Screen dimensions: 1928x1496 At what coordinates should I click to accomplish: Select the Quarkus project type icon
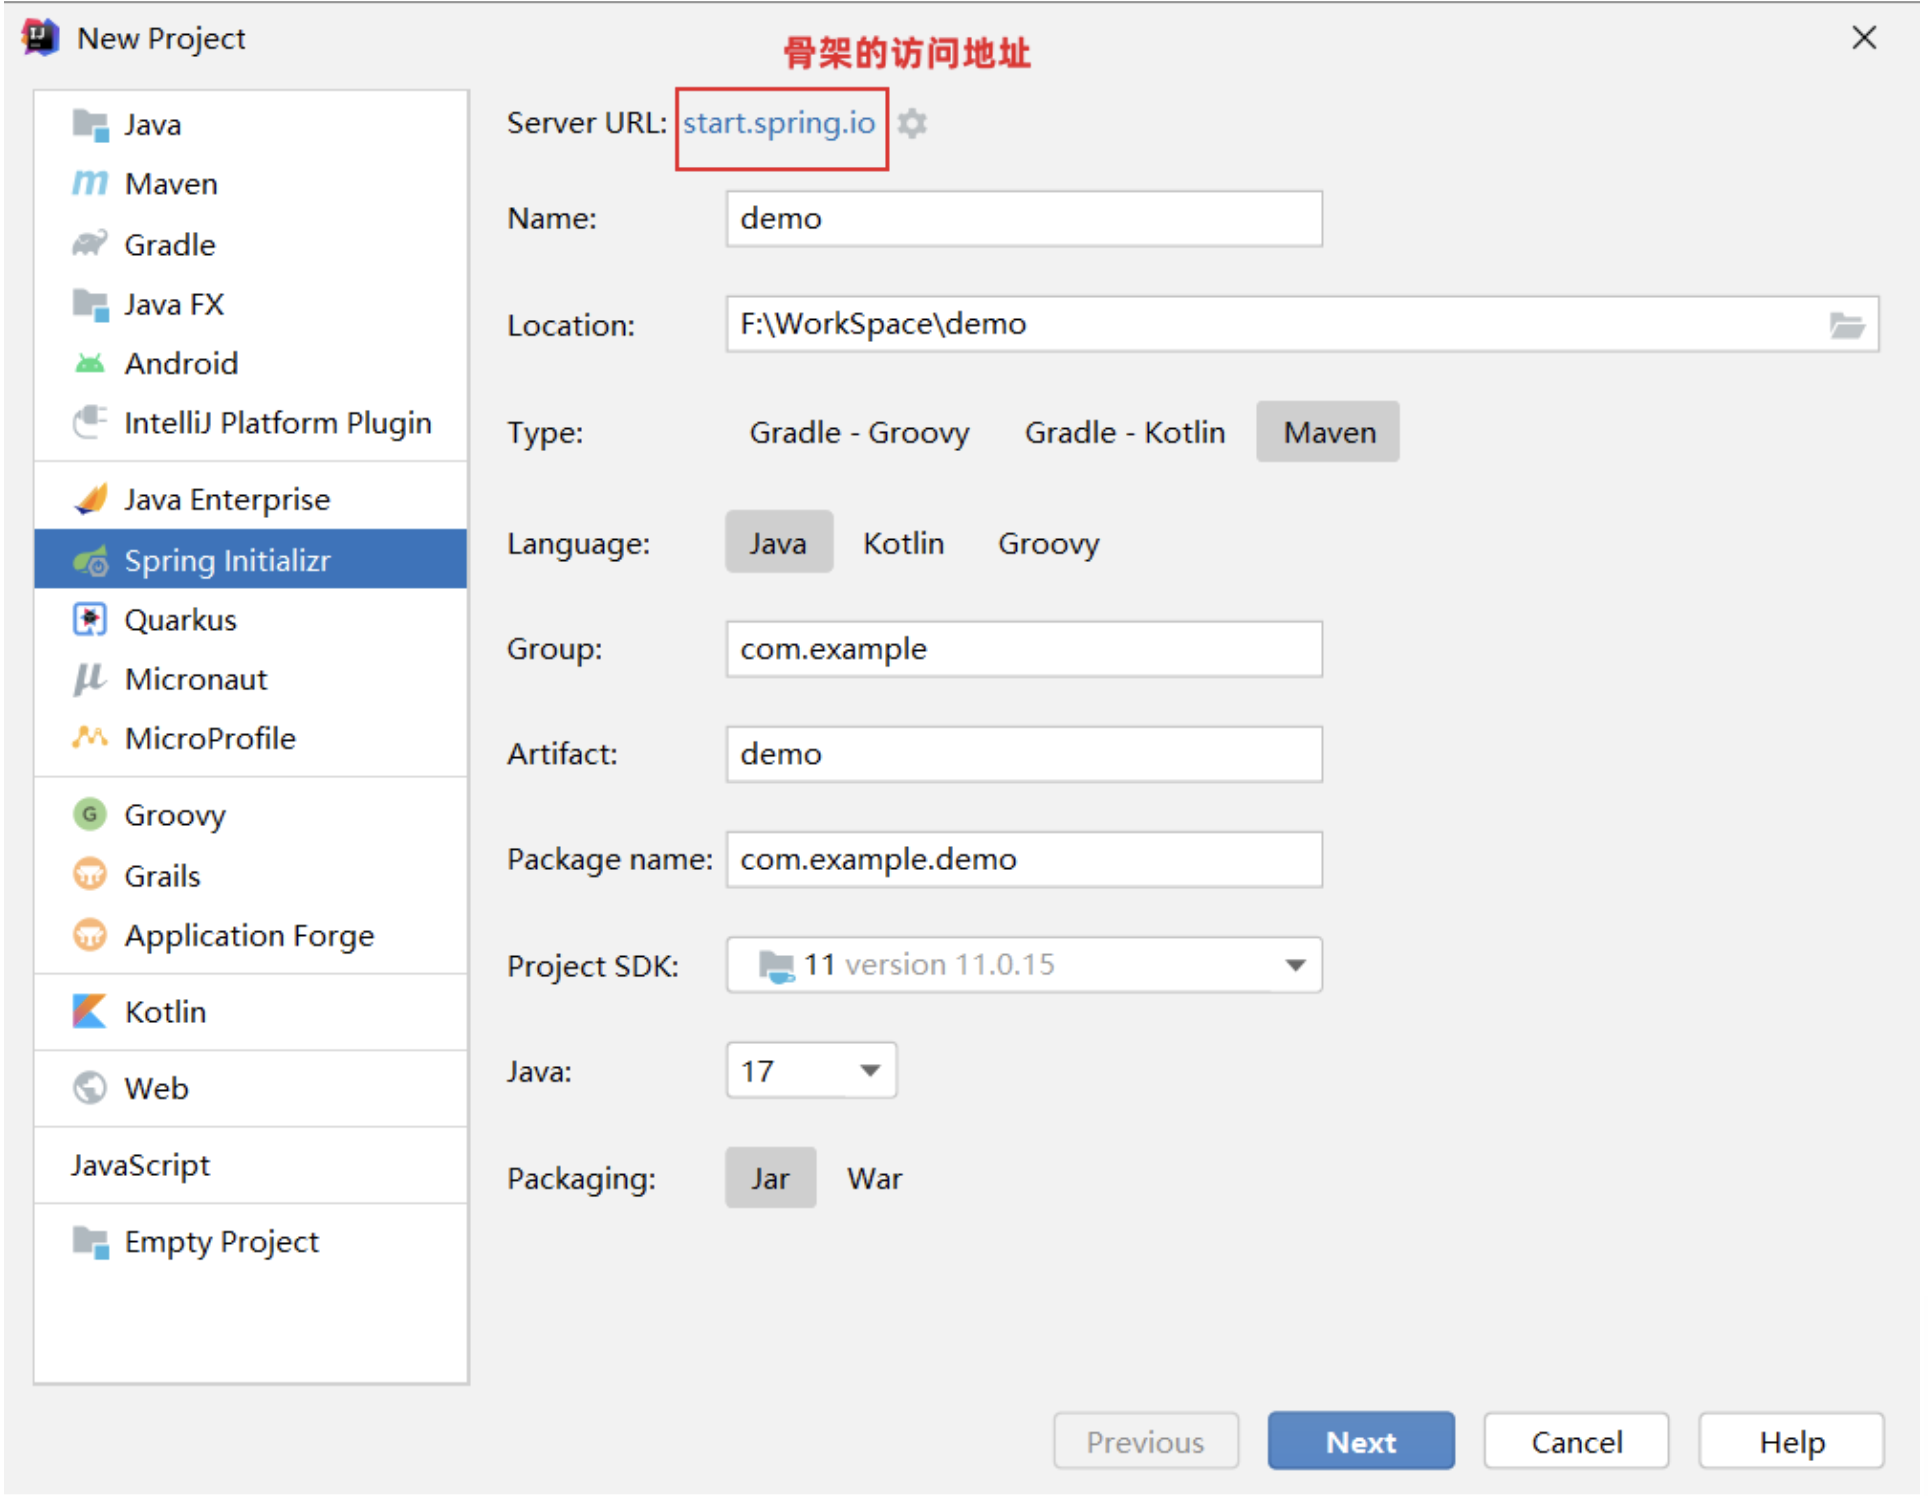coord(90,620)
